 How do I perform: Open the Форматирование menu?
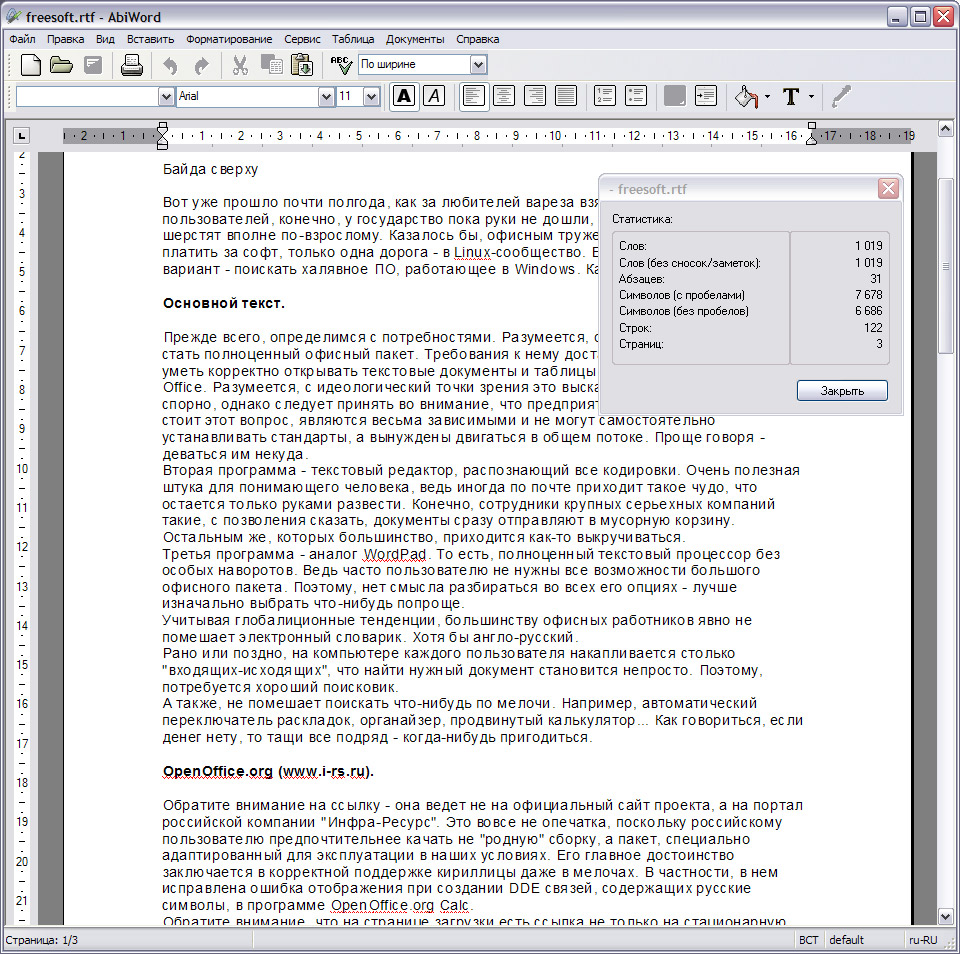(x=229, y=39)
